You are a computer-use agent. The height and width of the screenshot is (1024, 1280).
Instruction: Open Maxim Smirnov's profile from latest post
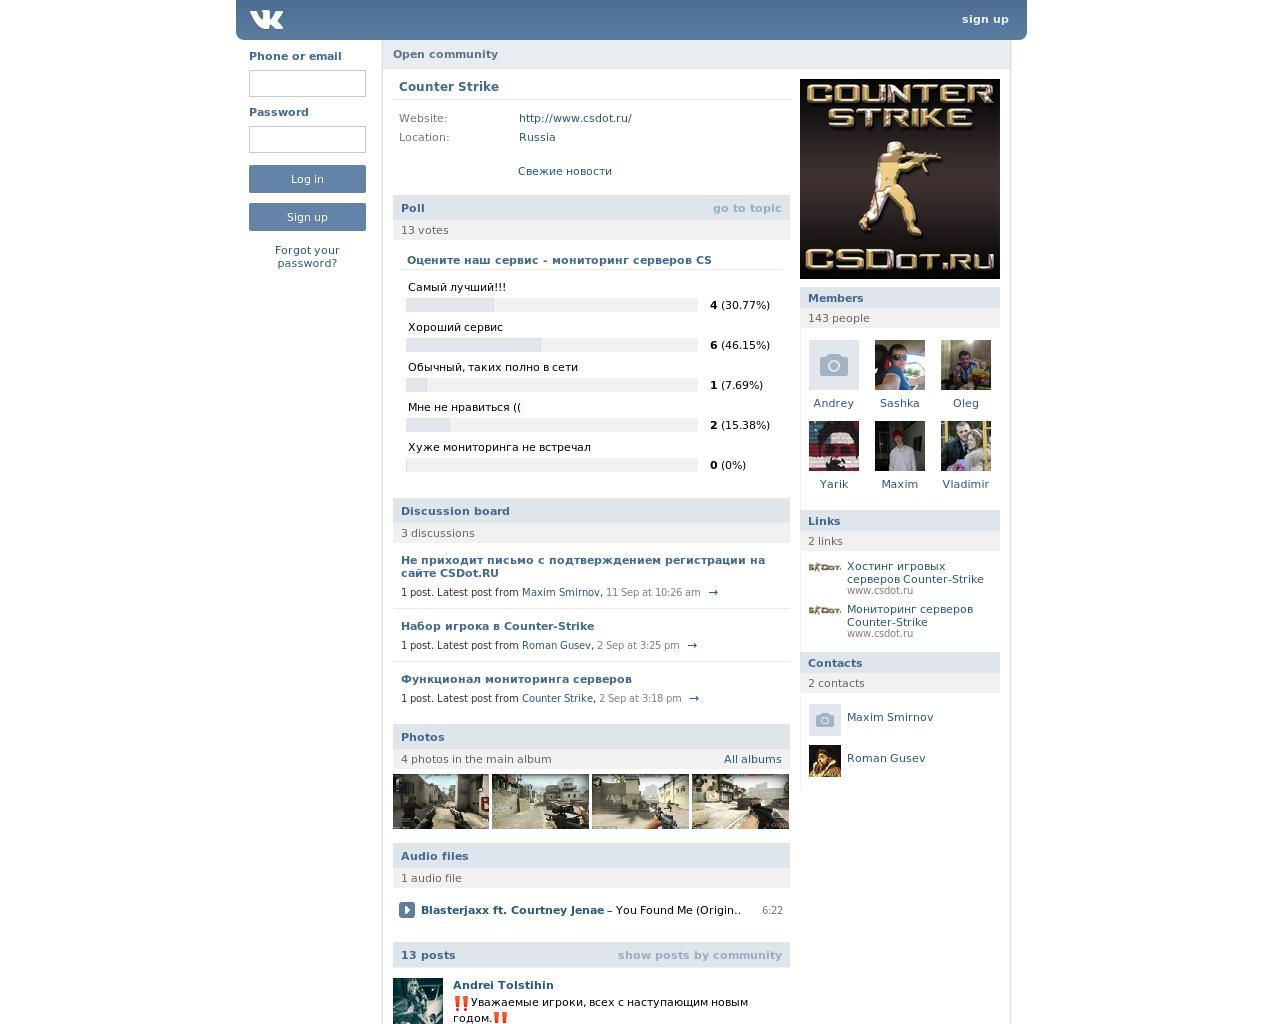point(560,592)
